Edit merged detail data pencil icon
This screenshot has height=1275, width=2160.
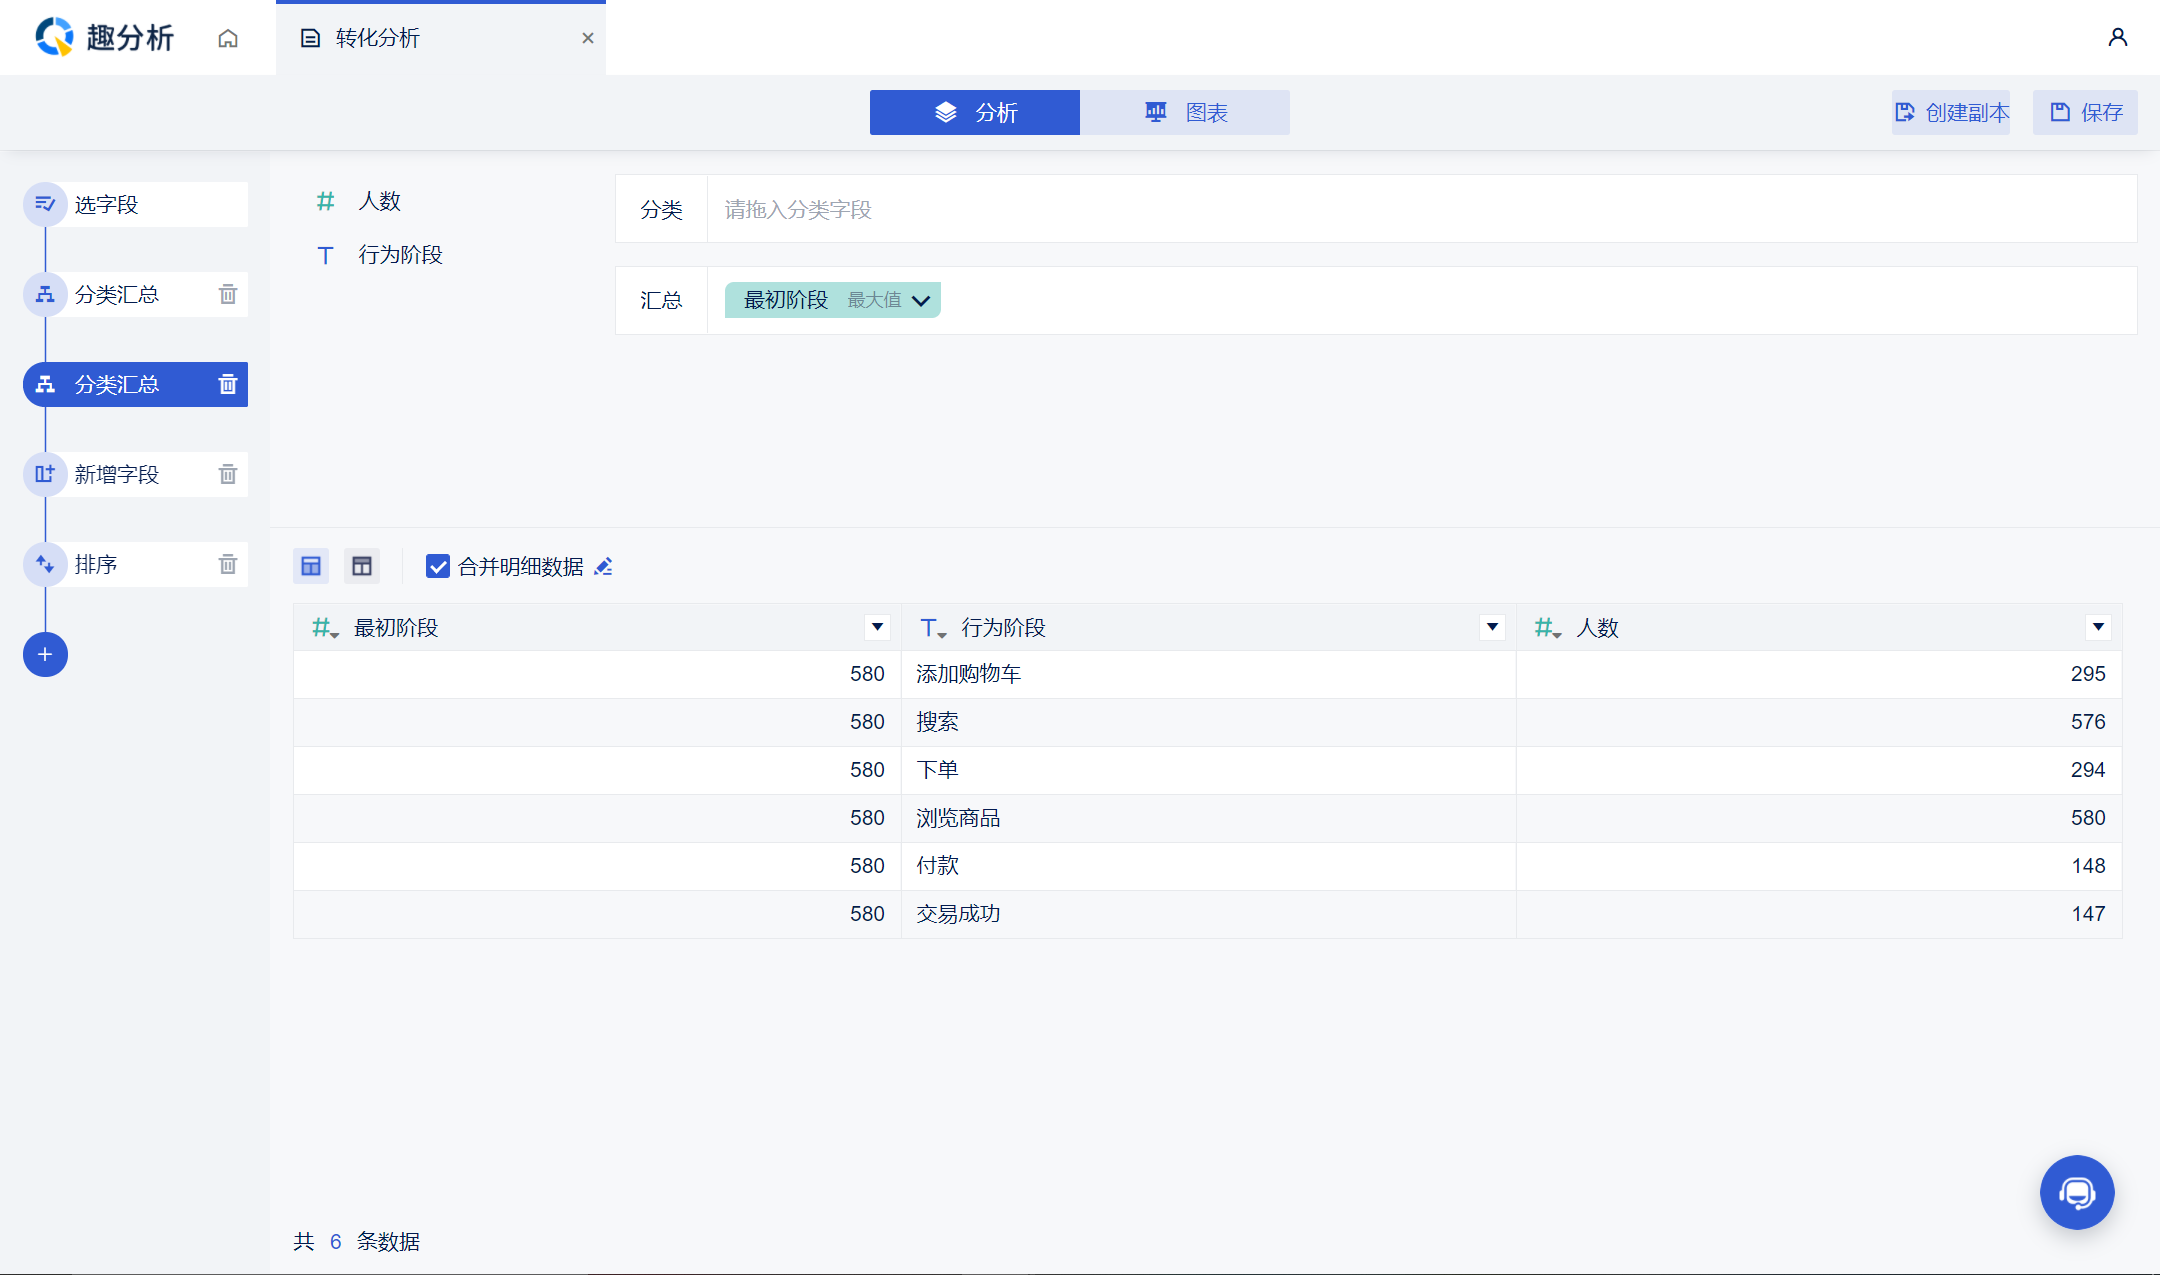pyautogui.click(x=603, y=567)
